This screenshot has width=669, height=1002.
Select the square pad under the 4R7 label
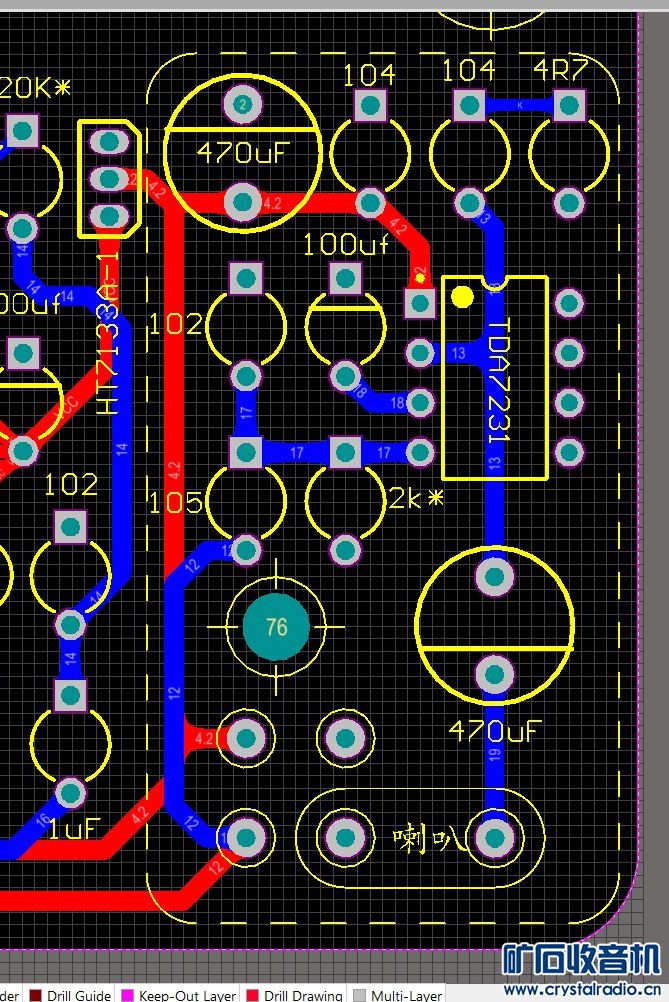(569, 105)
